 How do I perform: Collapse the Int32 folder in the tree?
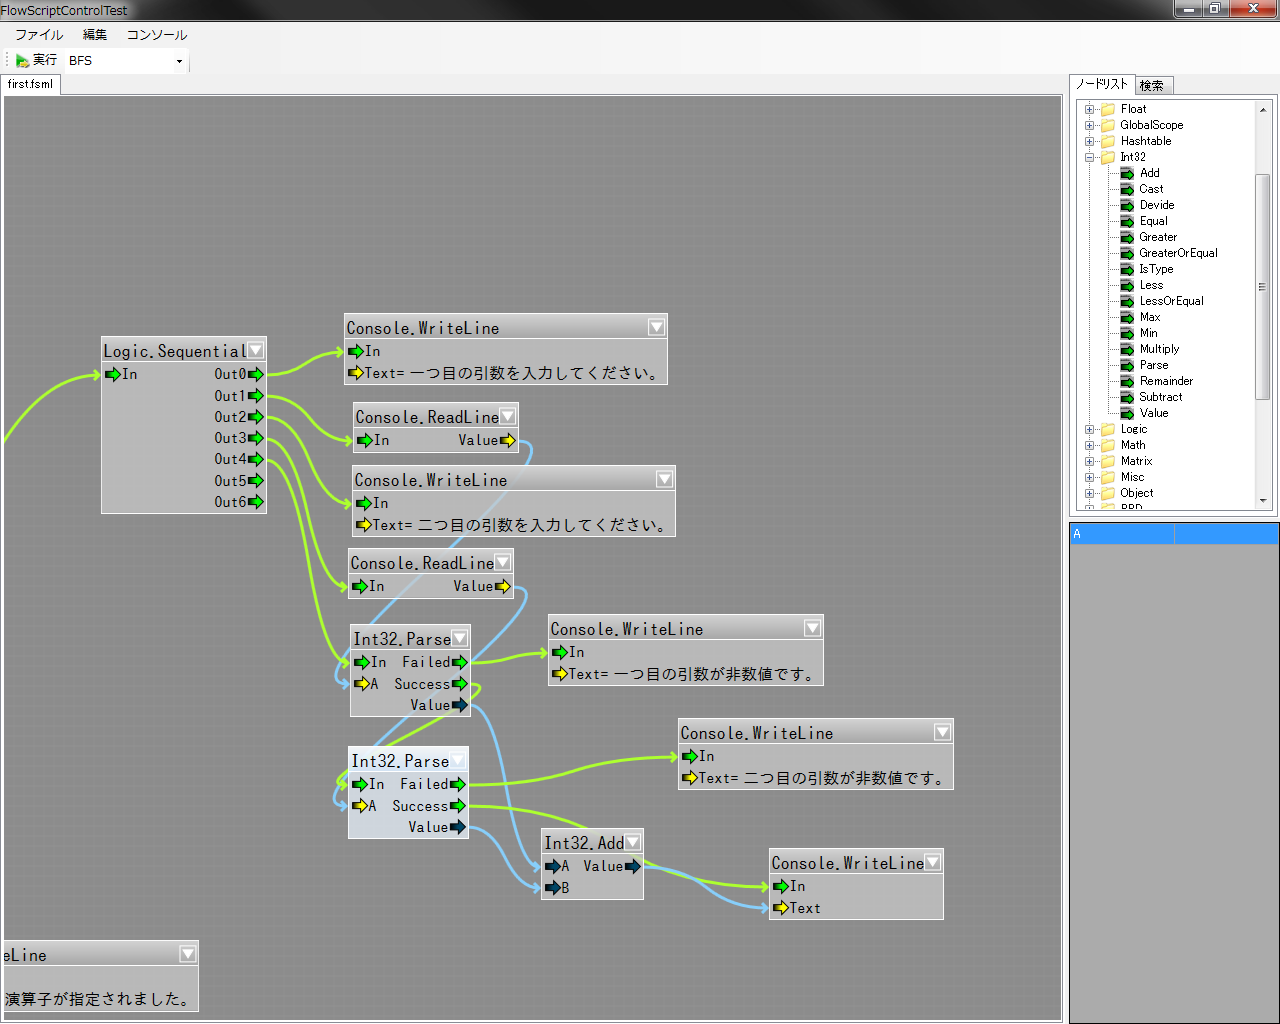coord(1089,157)
